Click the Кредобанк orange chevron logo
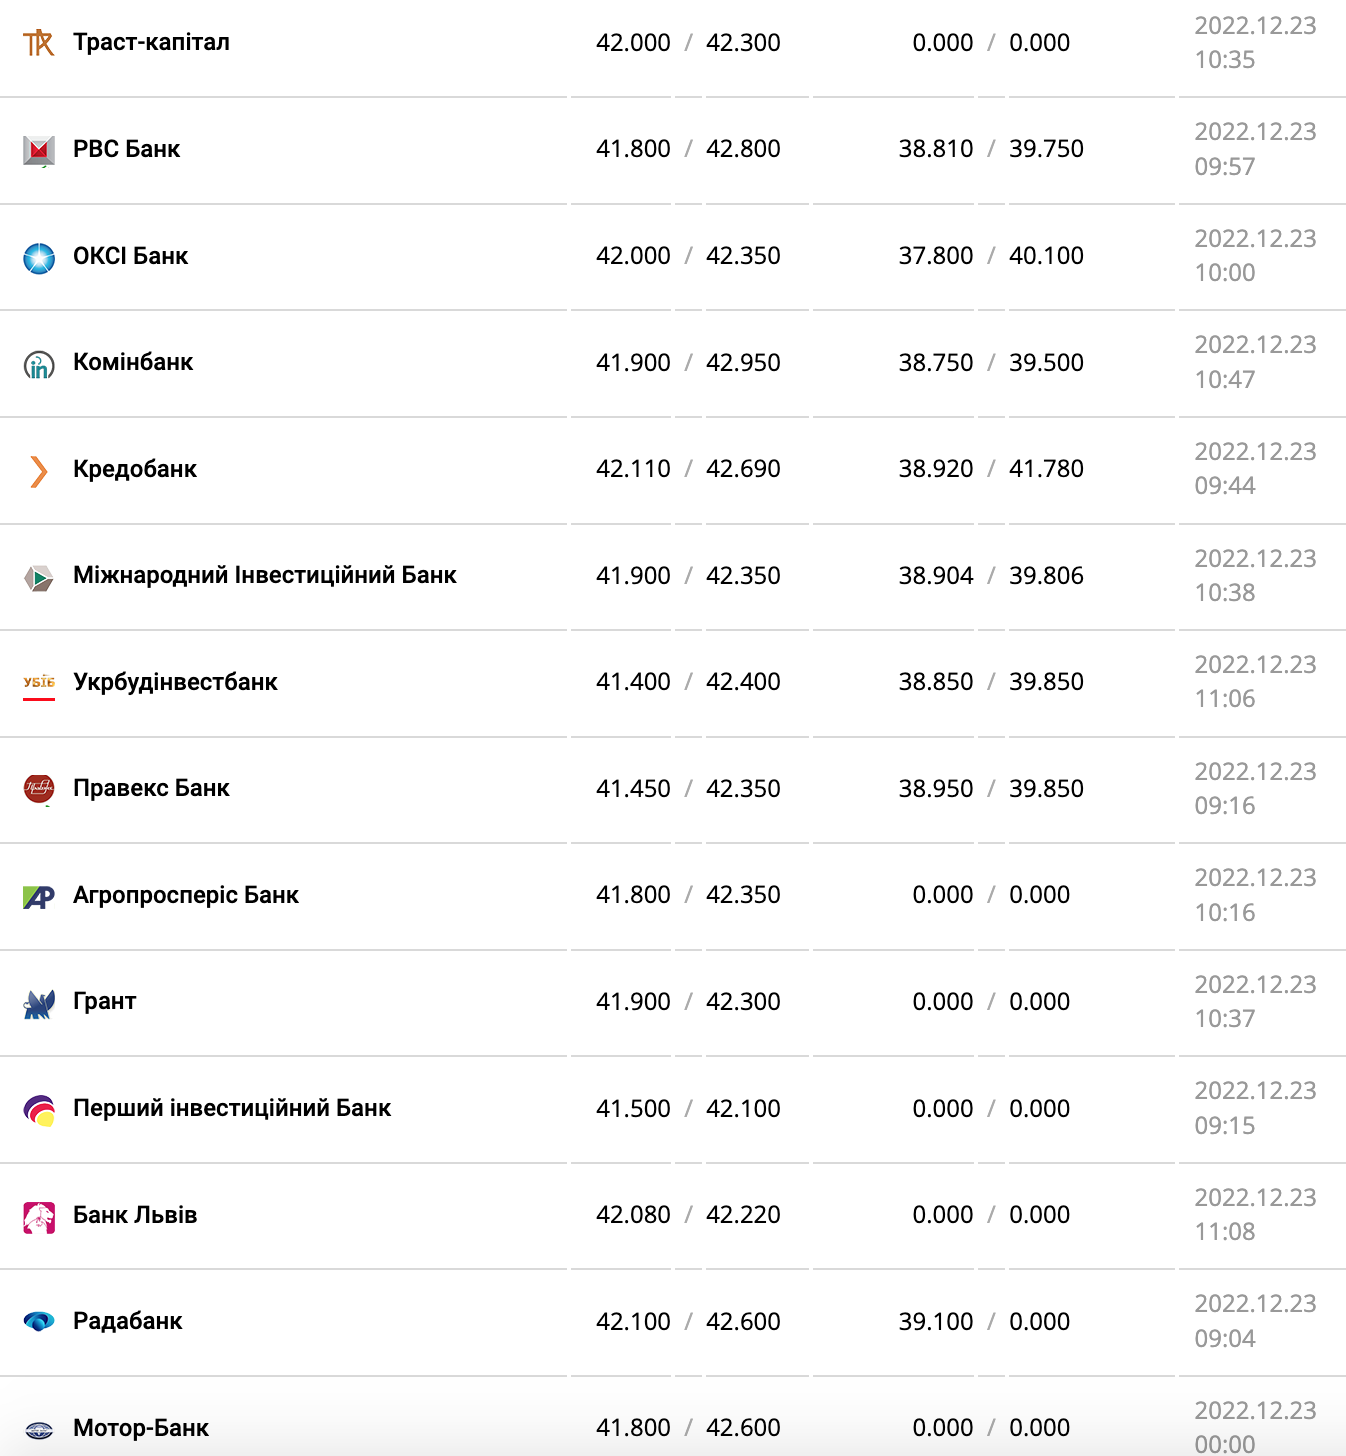1346x1456 pixels. click(39, 471)
